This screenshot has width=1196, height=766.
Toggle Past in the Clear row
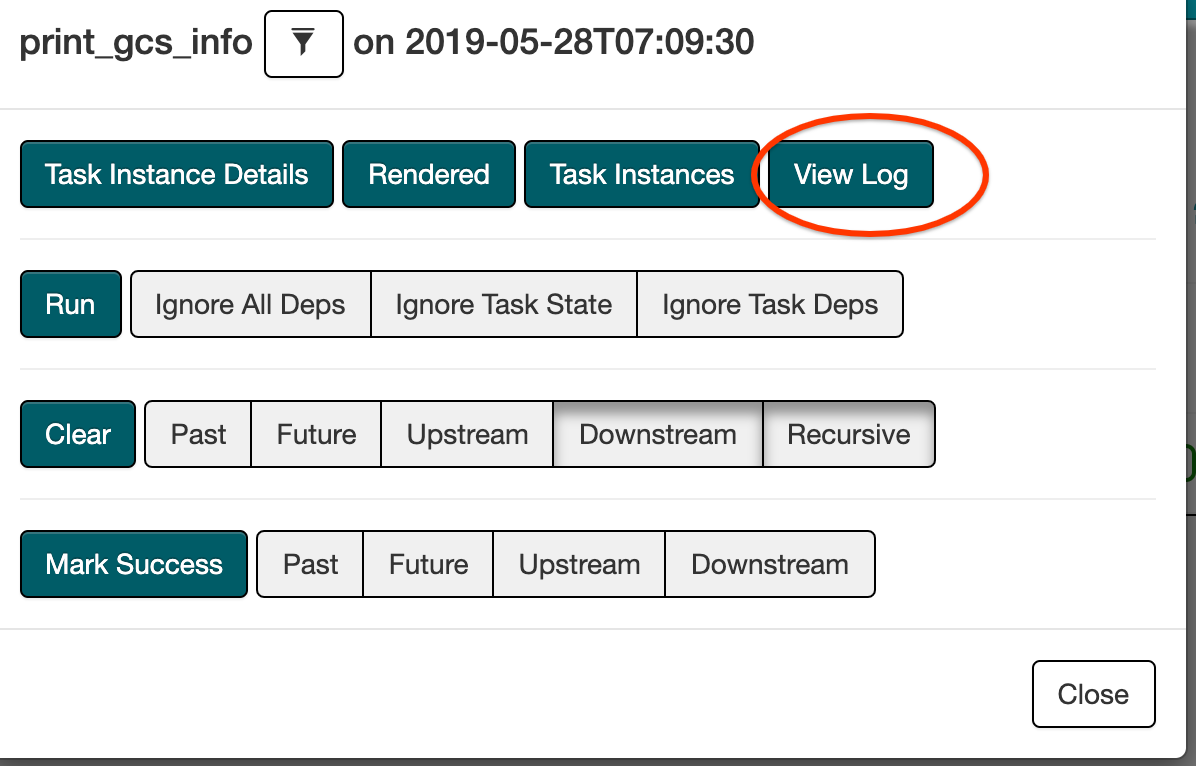tap(198, 434)
